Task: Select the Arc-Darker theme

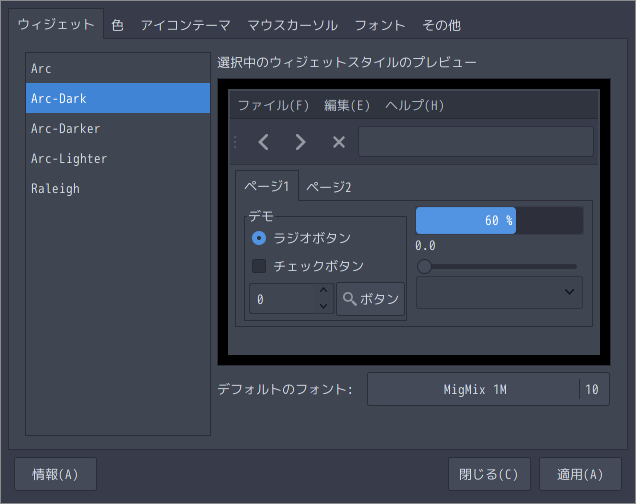Action: click(x=118, y=129)
